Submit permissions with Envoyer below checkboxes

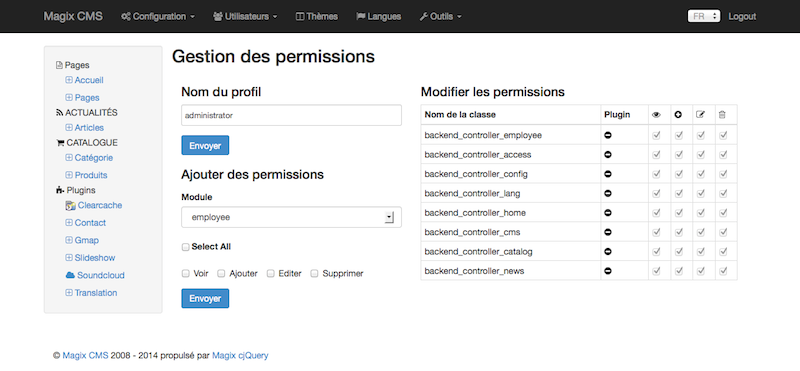pyautogui.click(x=205, y=299)
